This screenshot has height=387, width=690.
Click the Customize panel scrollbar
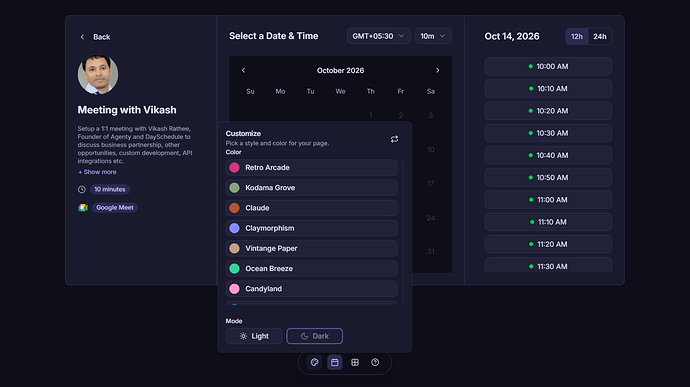coord(403,231)
